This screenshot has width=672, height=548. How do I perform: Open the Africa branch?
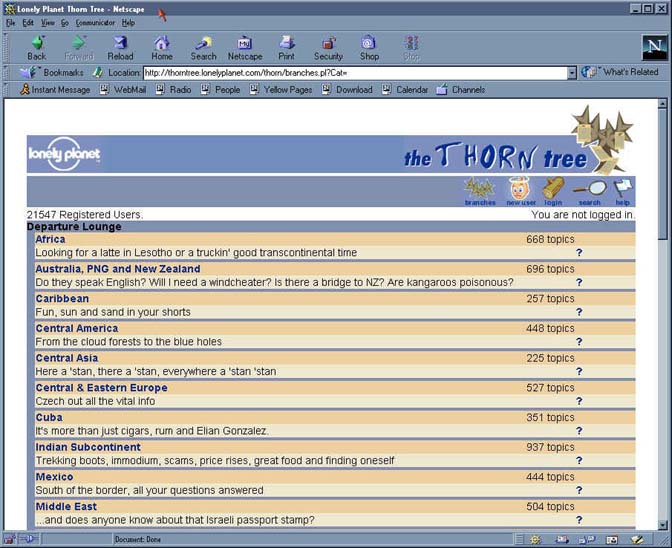(x=50, y=239)
